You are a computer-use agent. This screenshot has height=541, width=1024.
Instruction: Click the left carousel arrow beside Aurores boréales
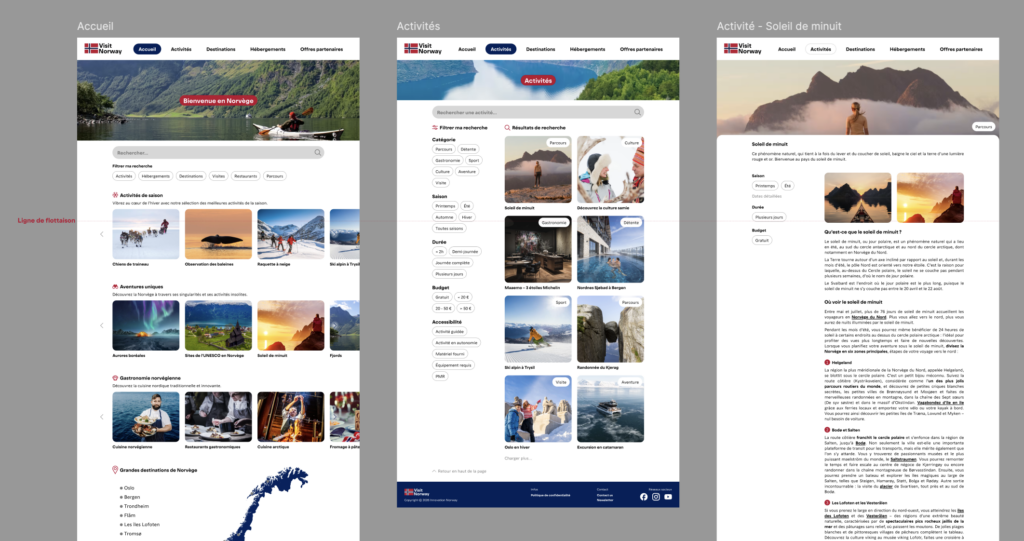(101, 325)
